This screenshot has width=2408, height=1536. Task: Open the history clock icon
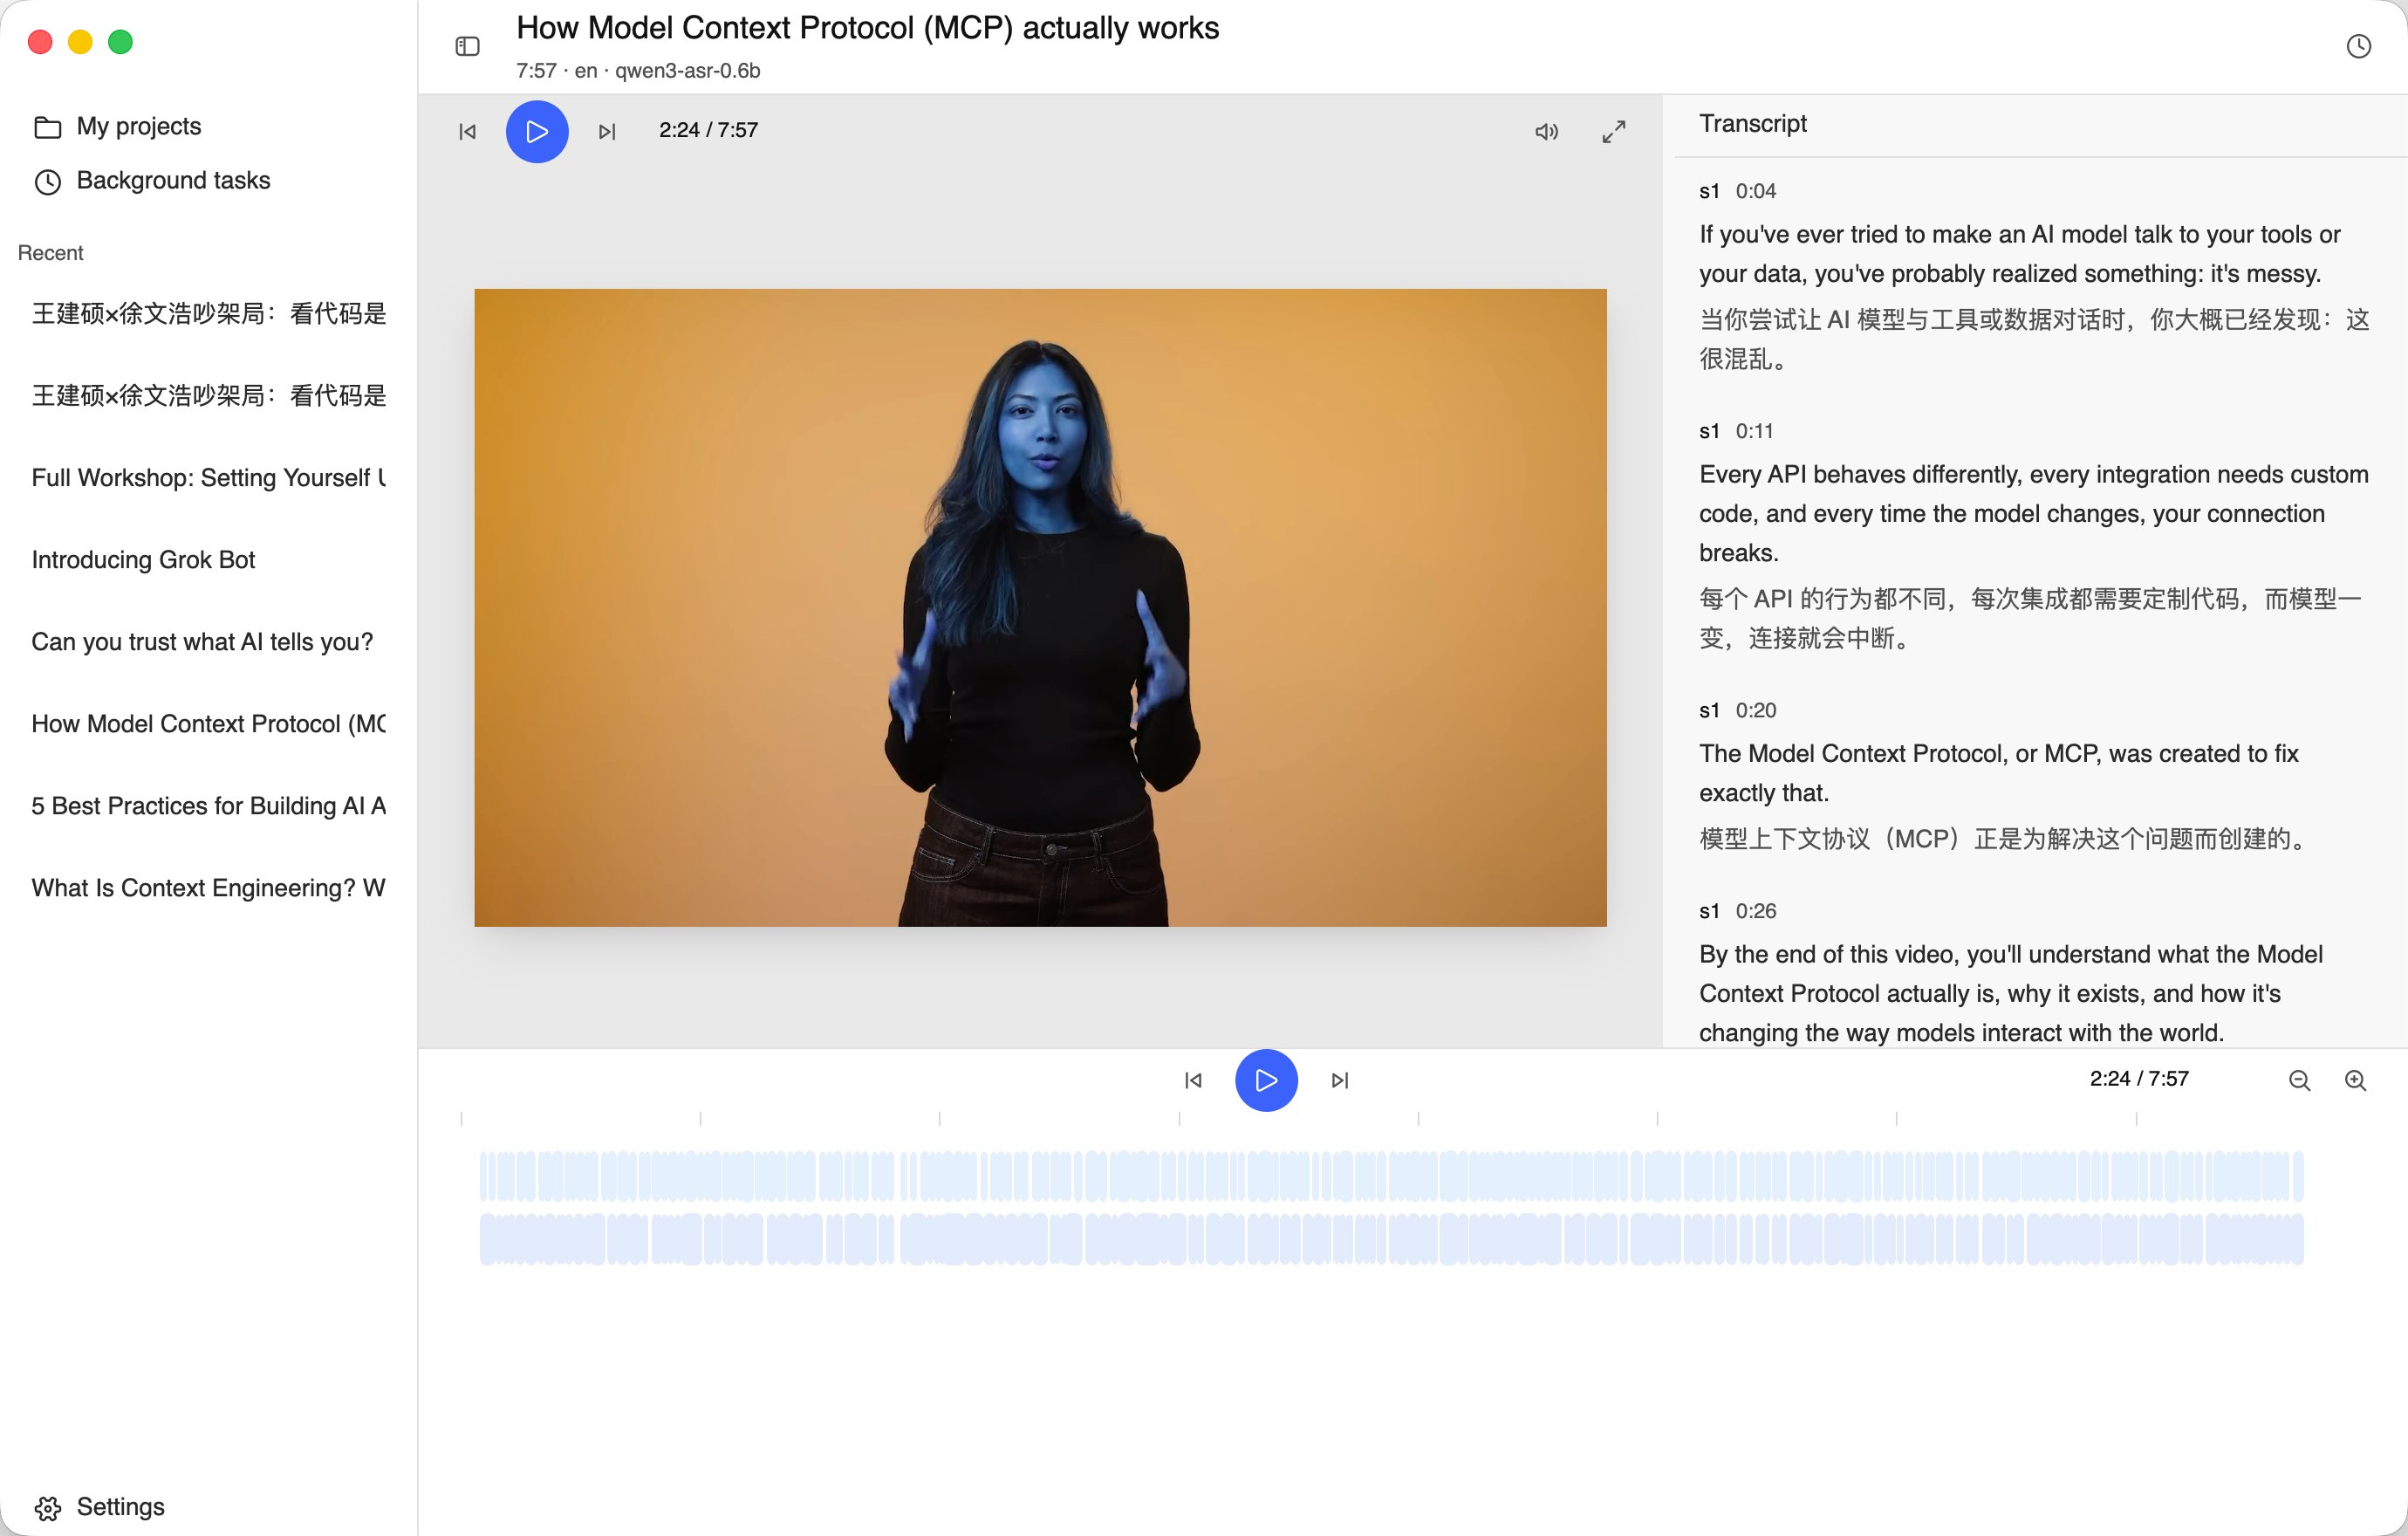click(2358, 46)
